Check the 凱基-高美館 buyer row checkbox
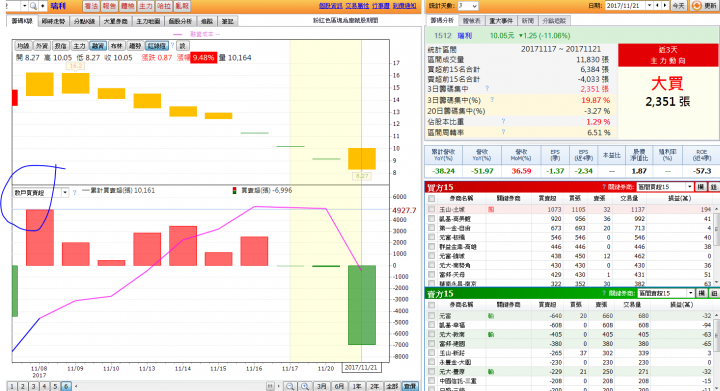 click(x=432, y=218)
